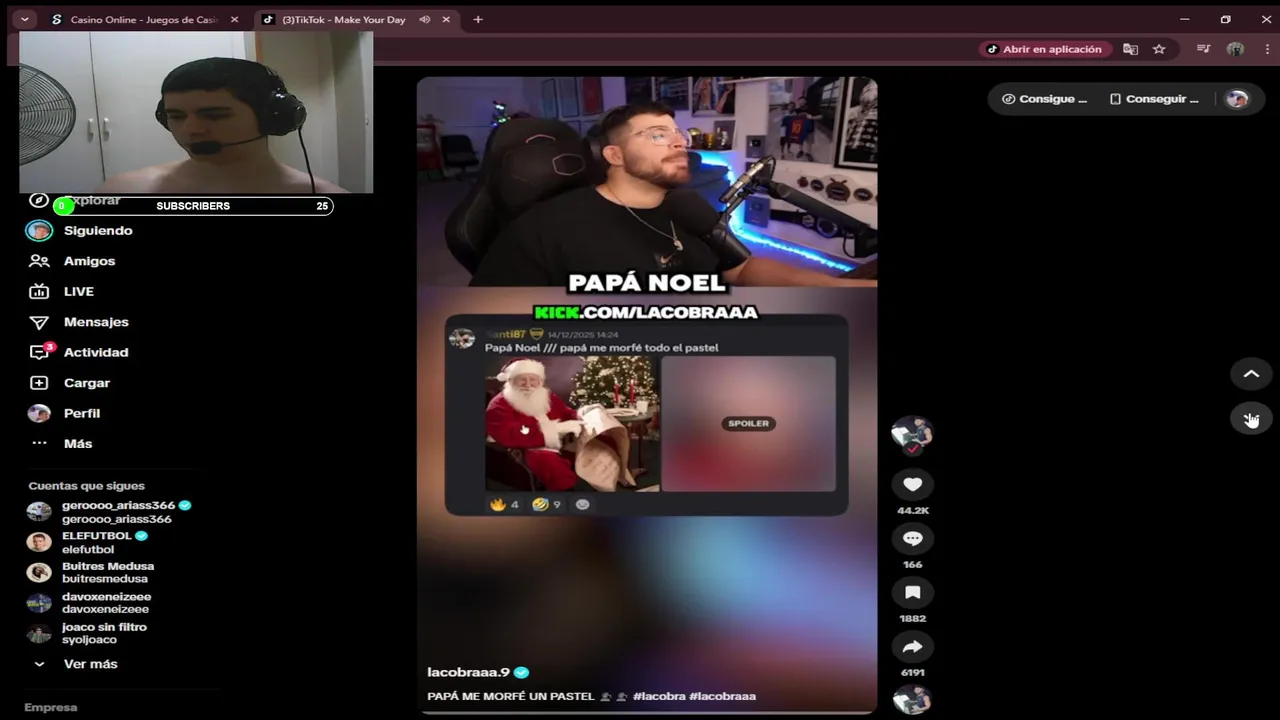The image size is (1280, 720).
Task: Open the sound disc at bottom right
Action: tap(912, 701)
